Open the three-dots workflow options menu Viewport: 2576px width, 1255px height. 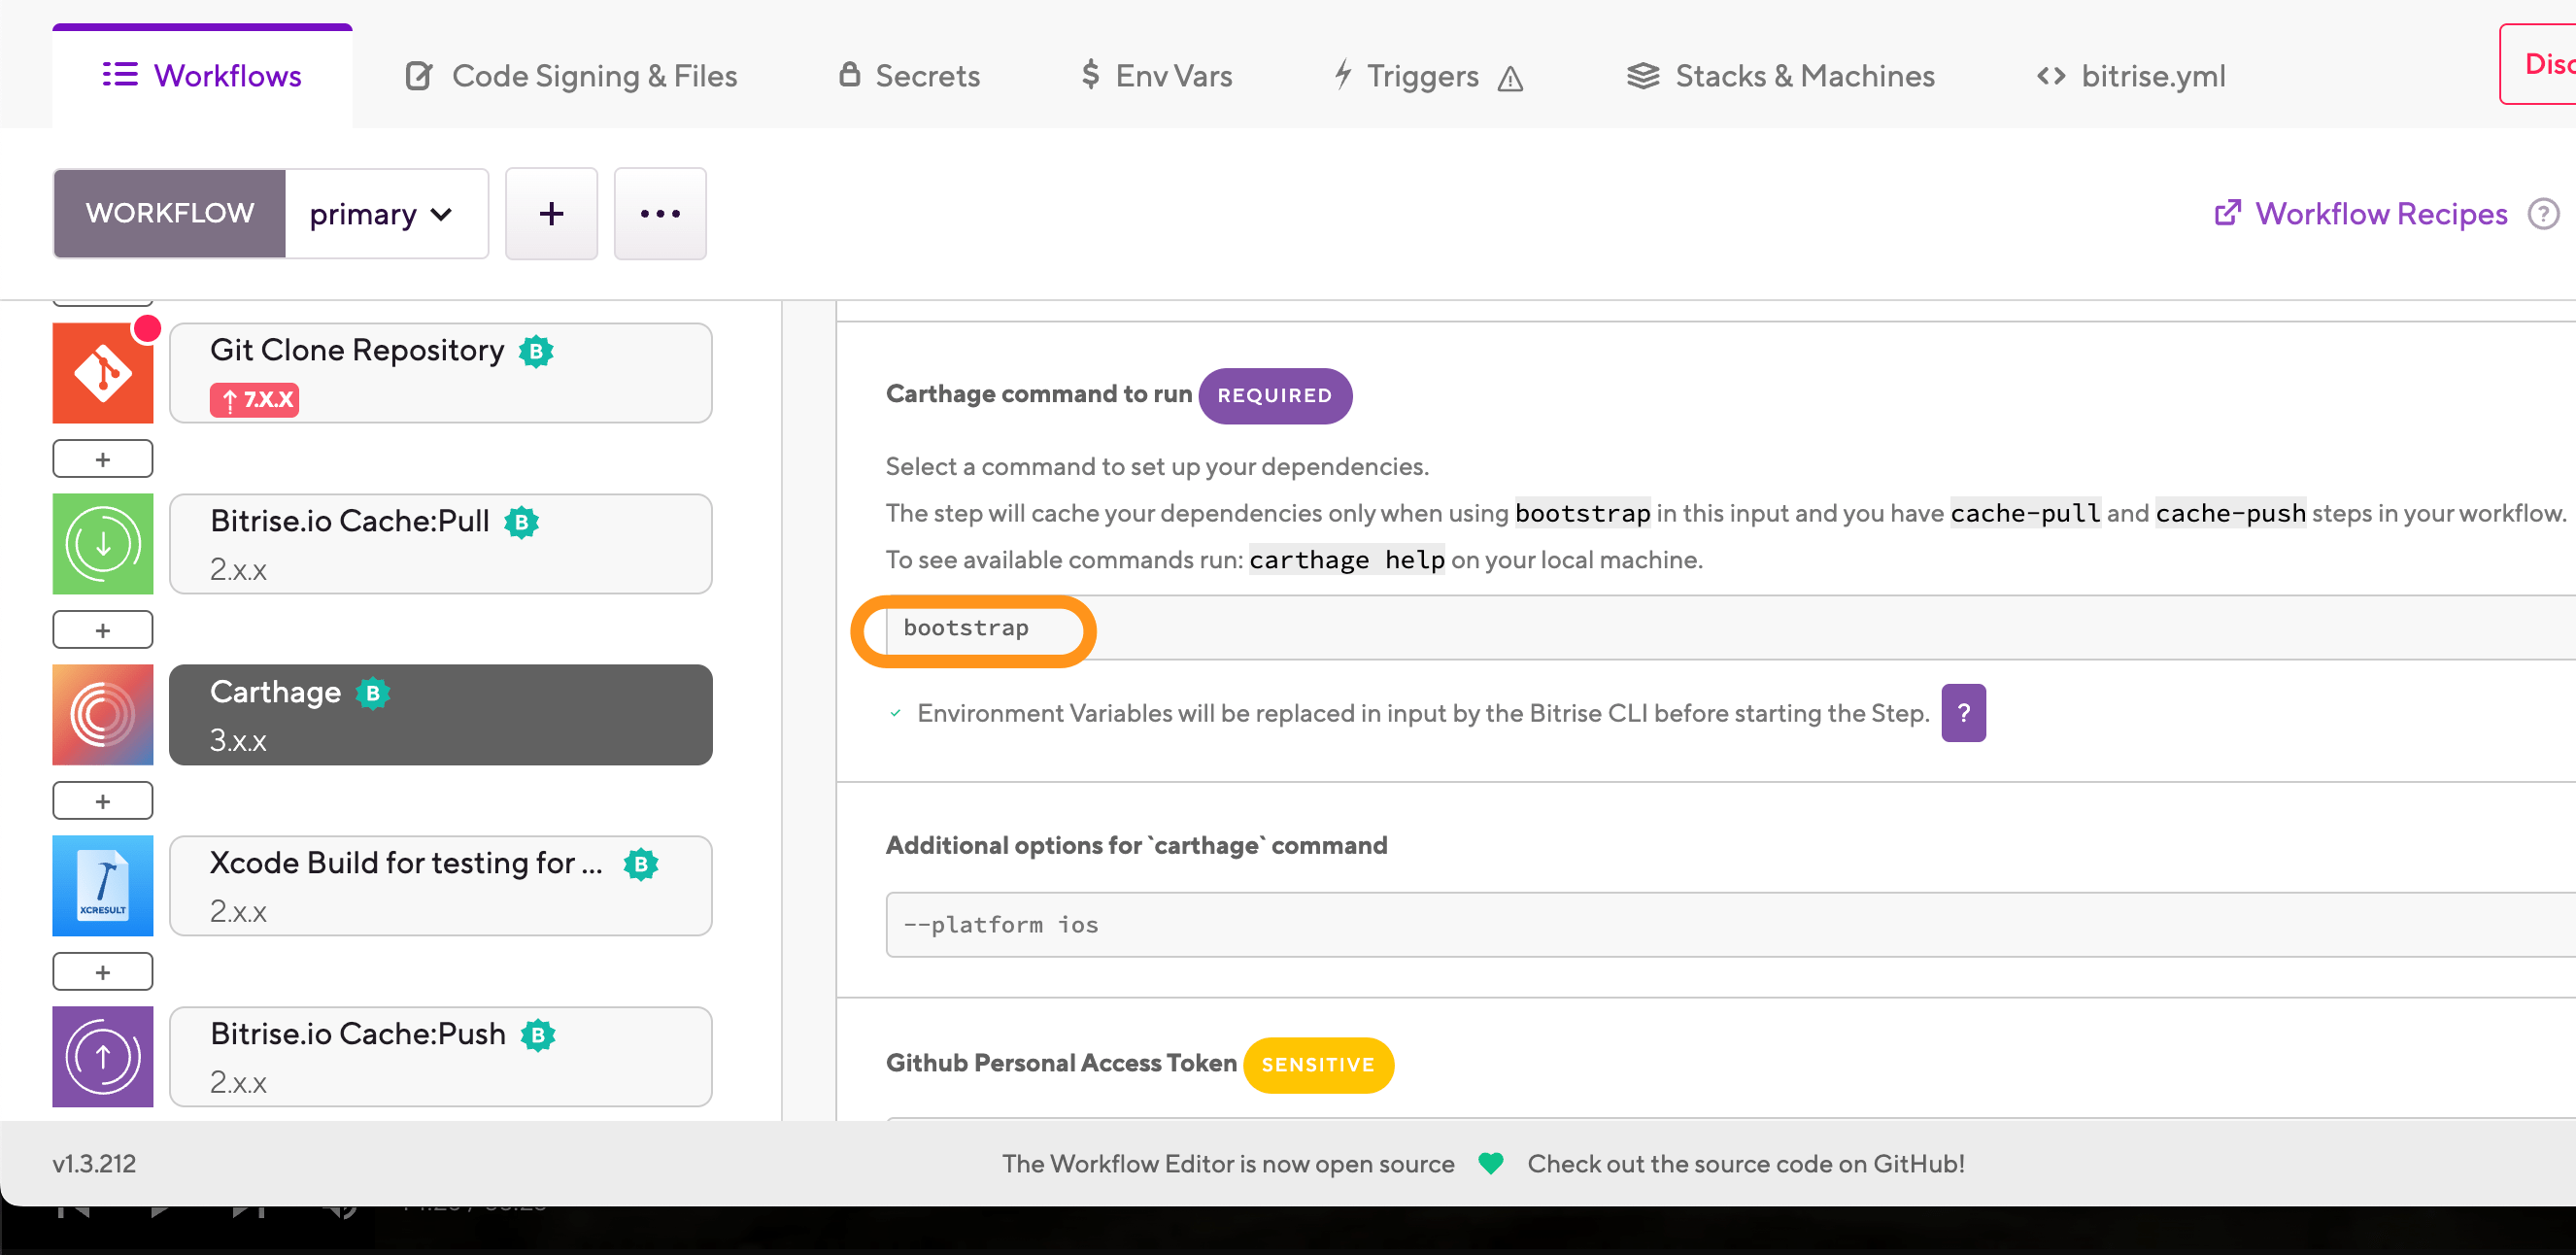coord(660,214)
